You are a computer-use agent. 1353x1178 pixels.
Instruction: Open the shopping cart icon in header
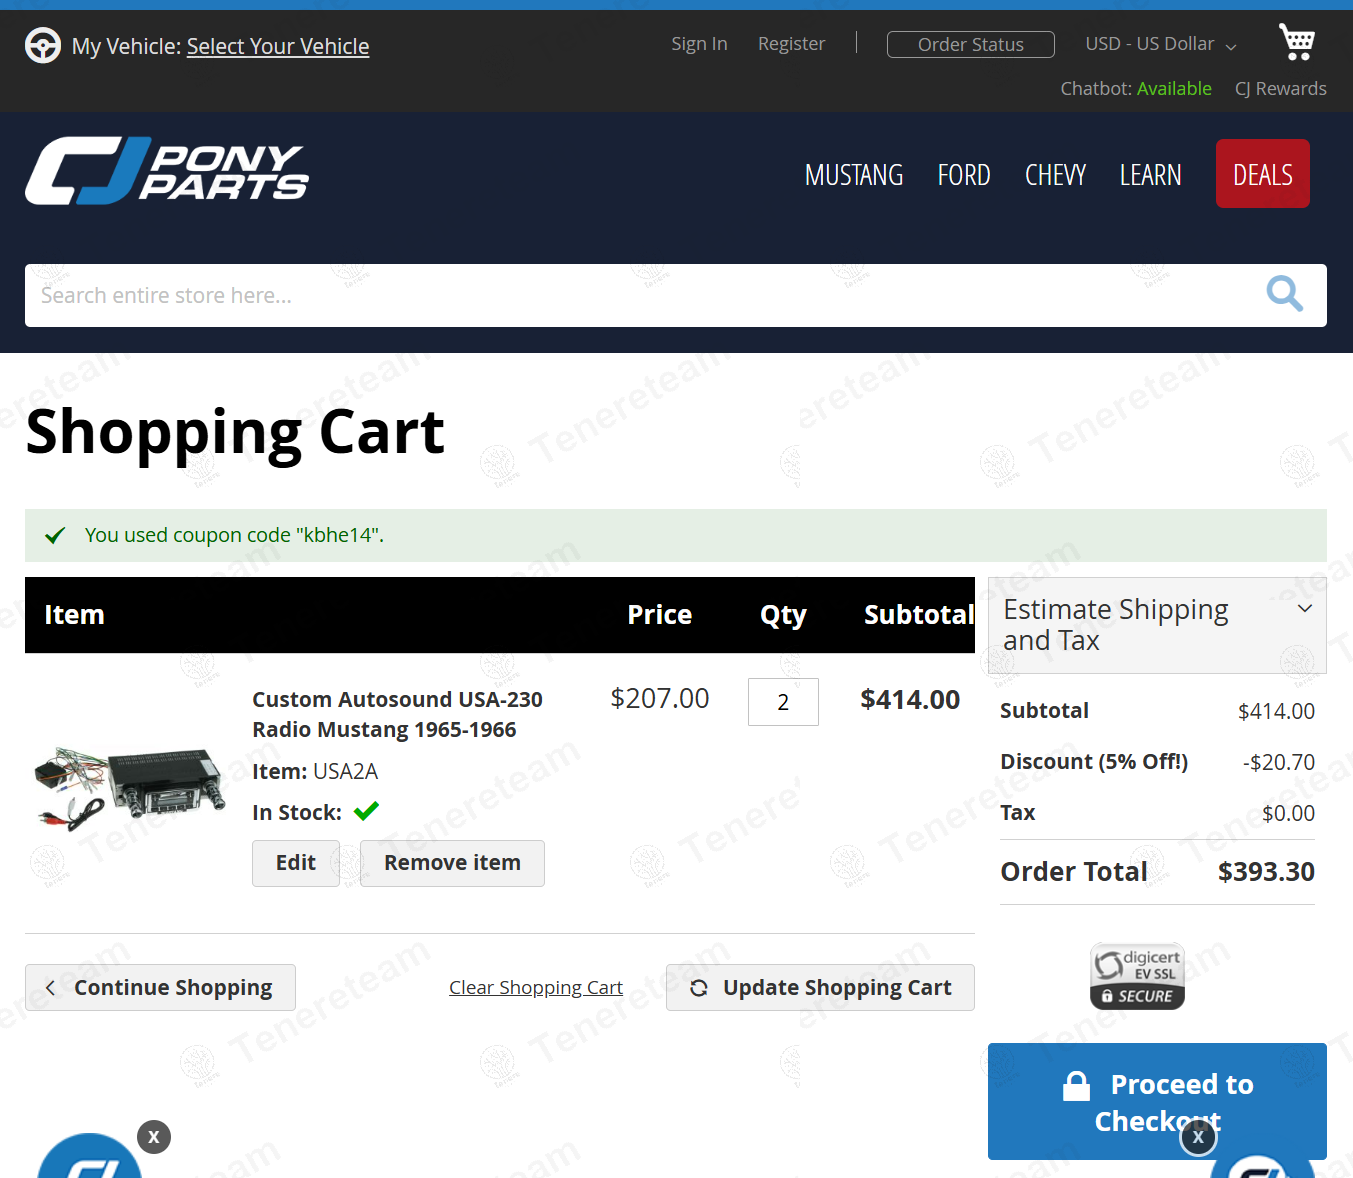1297,42
